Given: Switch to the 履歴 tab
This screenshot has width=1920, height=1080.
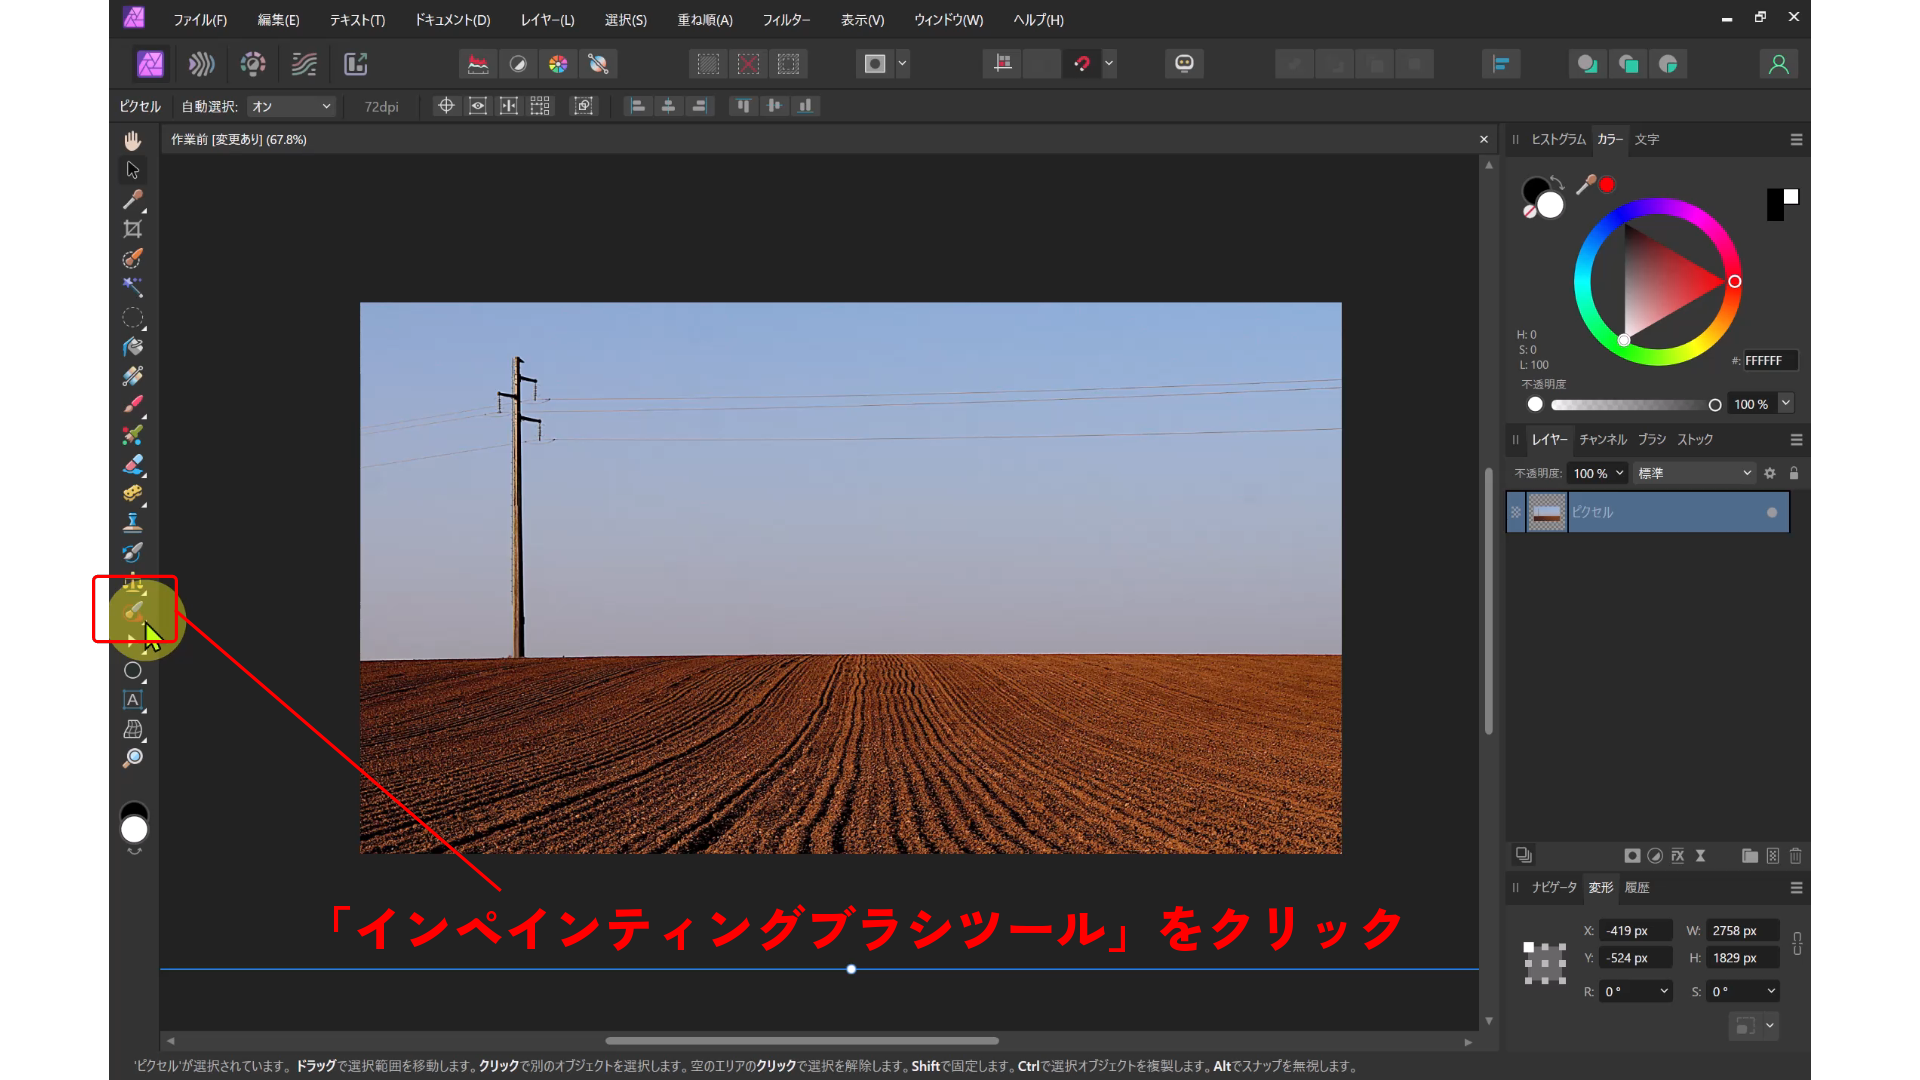Looking at the screenshot, I should (1639, 887).
